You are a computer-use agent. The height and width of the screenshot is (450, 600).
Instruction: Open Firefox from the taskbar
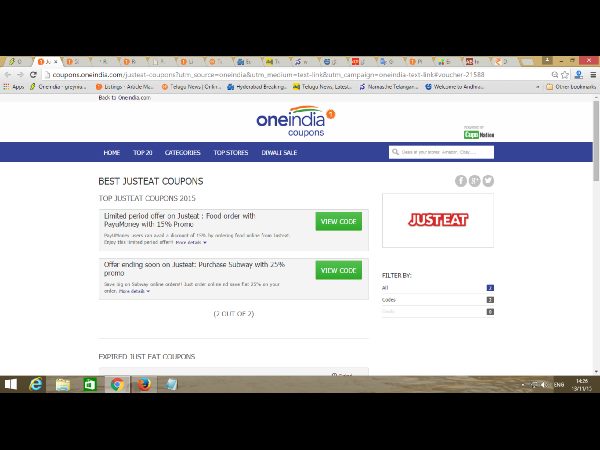click(x=143, y=384)
